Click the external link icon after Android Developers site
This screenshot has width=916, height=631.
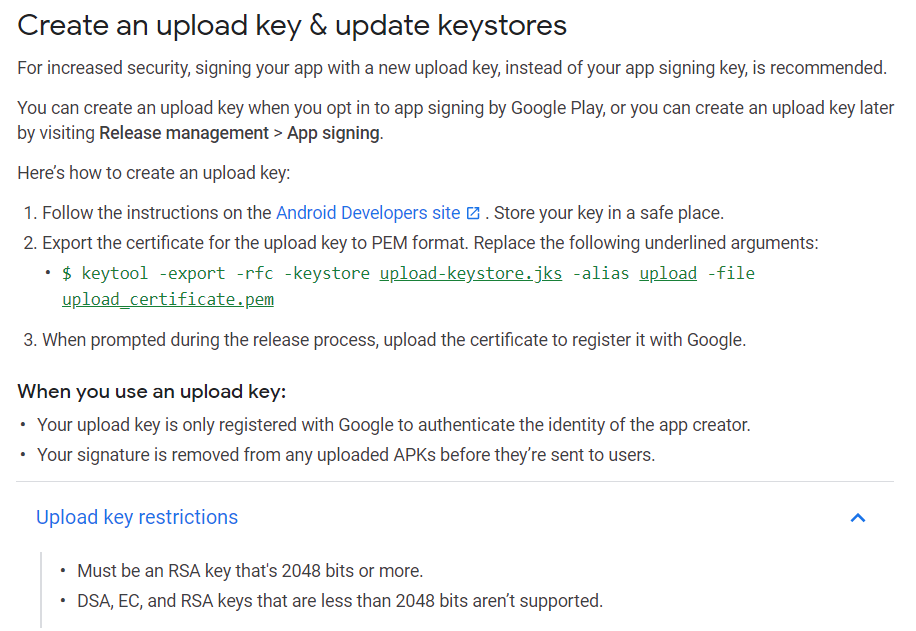coord(473,213)
